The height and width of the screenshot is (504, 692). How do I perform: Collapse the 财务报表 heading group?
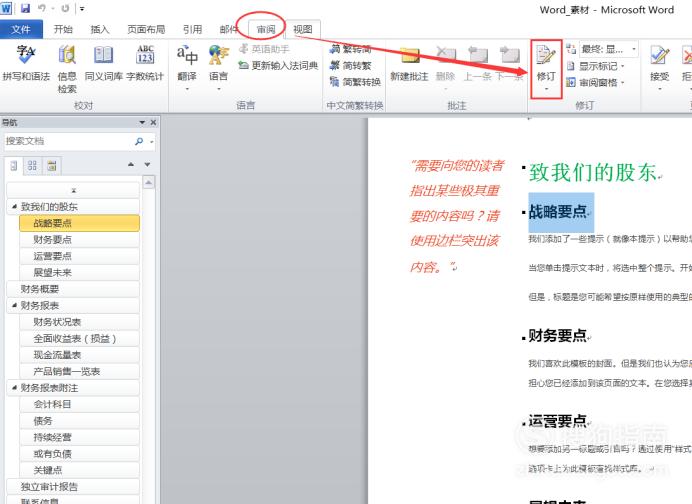[x=15, y=305]
